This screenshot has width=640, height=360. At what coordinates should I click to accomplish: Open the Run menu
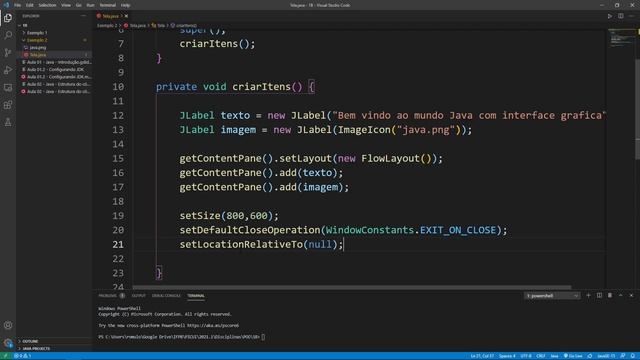[x=90, y=5]
